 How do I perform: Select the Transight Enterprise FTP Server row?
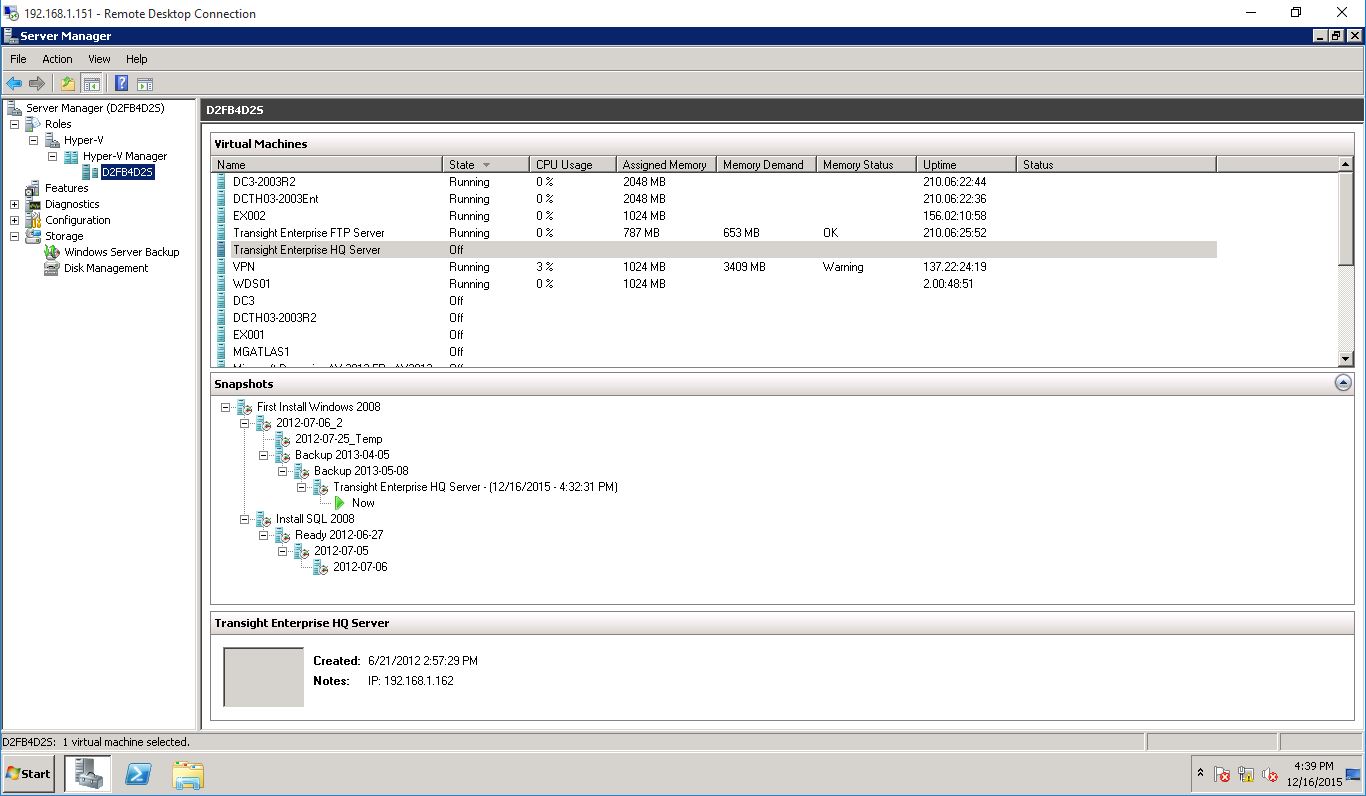click(715, 233)
